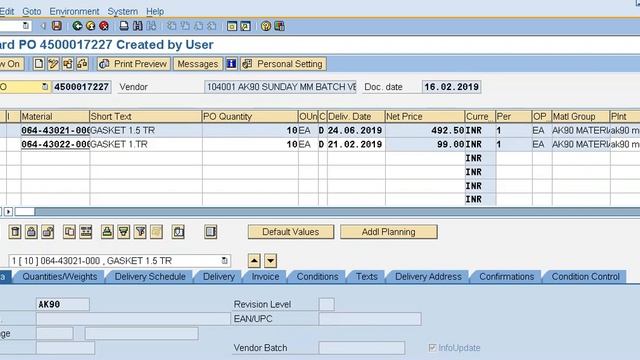Select material cell 064-43021-000

55,130
